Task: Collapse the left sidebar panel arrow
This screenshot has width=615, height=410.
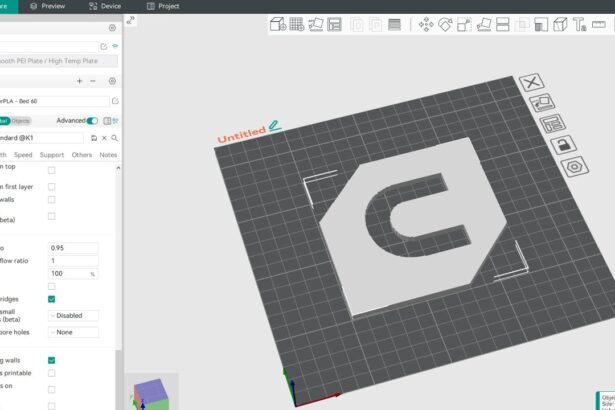Action: tap(130, 21)
